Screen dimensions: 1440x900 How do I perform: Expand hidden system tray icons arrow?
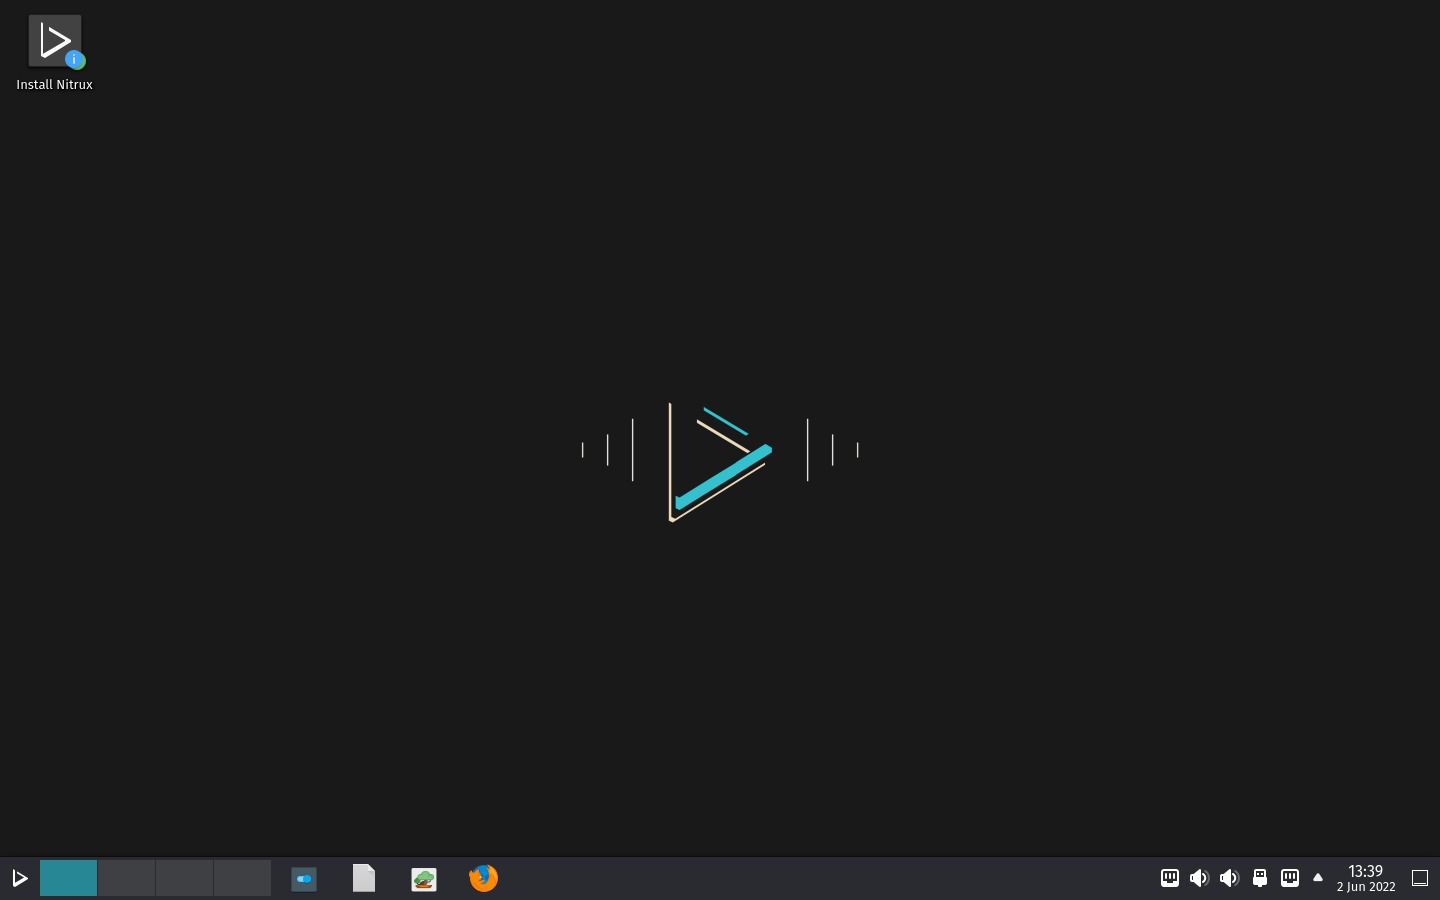1318,878
